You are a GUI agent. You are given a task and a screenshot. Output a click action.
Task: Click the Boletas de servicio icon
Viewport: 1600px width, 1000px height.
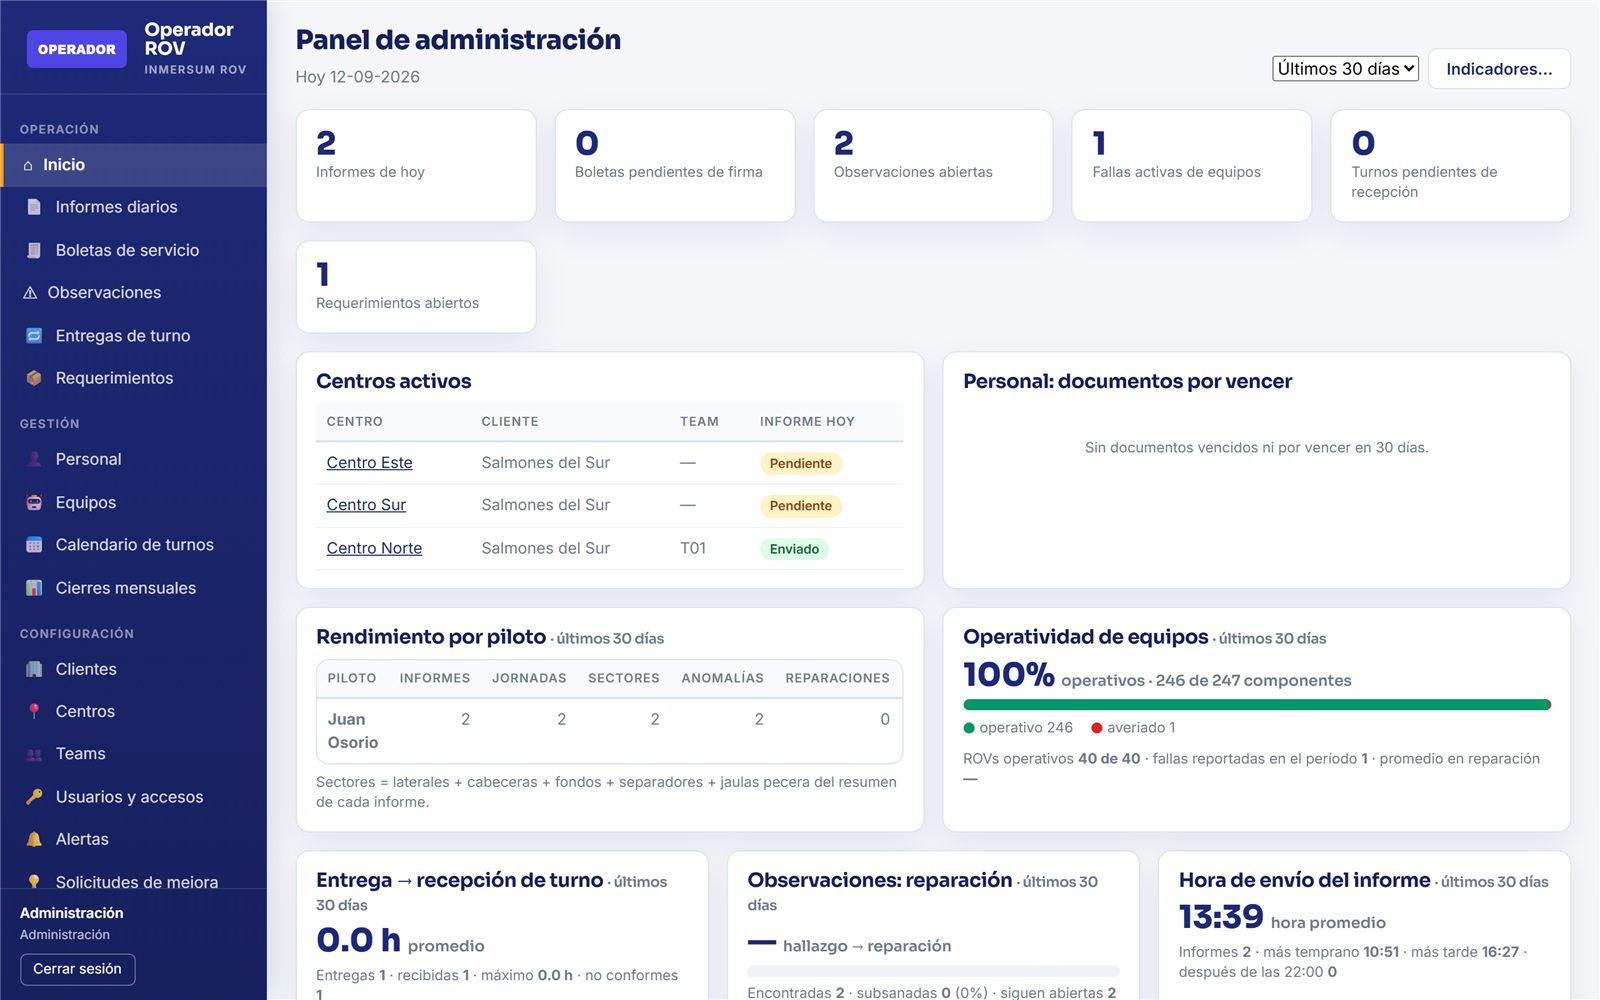34,250
